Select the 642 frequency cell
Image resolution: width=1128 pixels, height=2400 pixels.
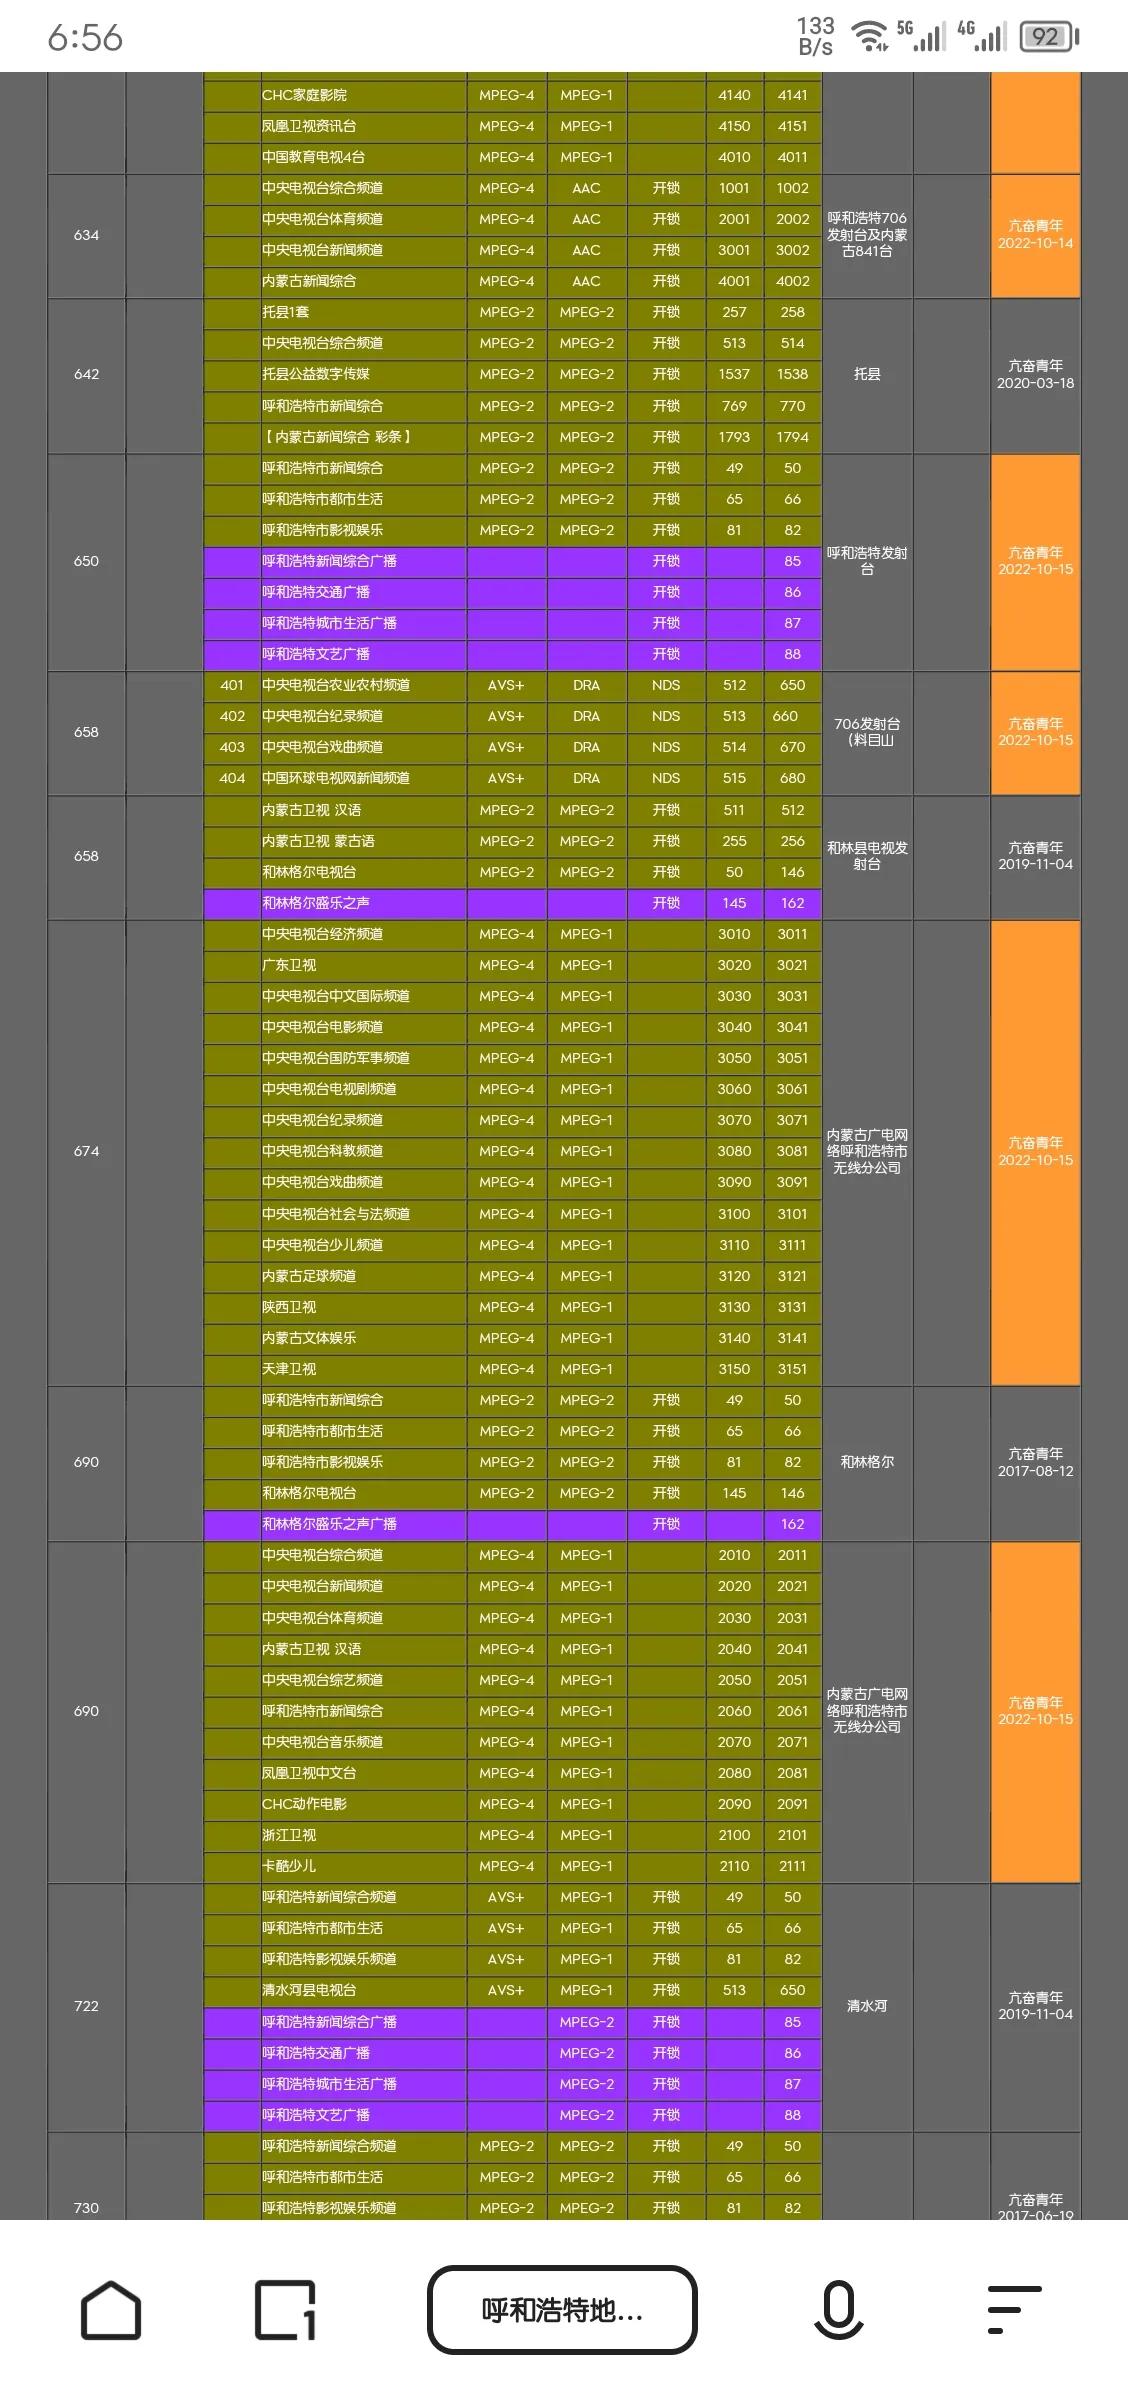(86, 375)
